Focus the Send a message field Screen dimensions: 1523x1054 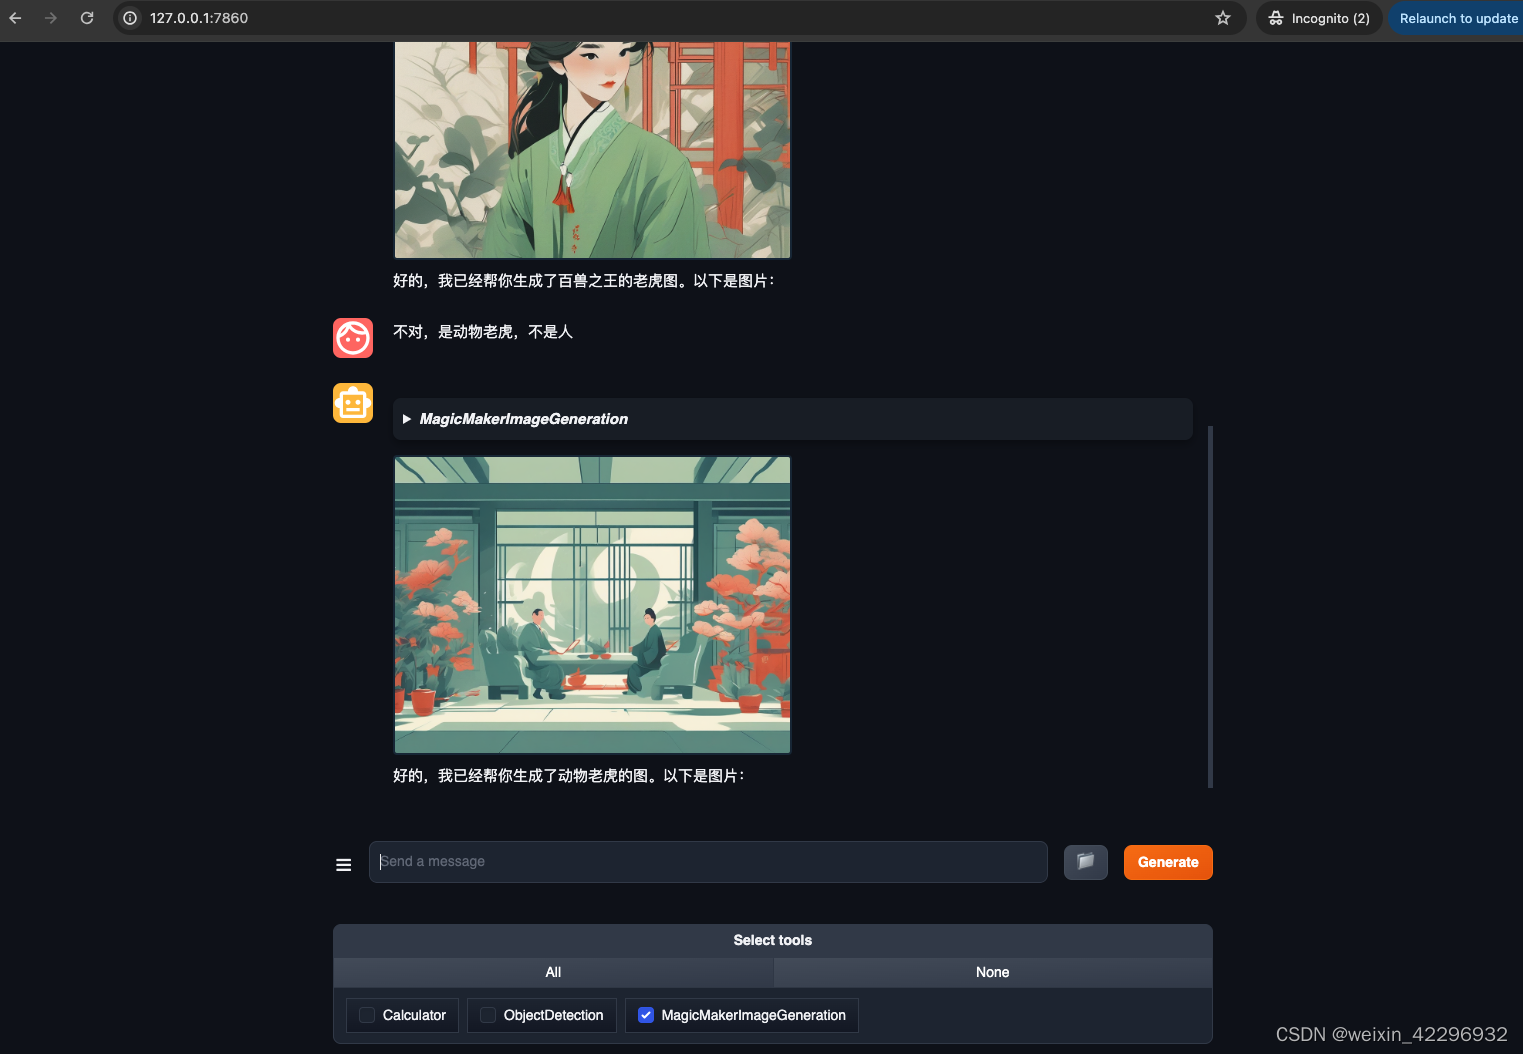(708, 862)
